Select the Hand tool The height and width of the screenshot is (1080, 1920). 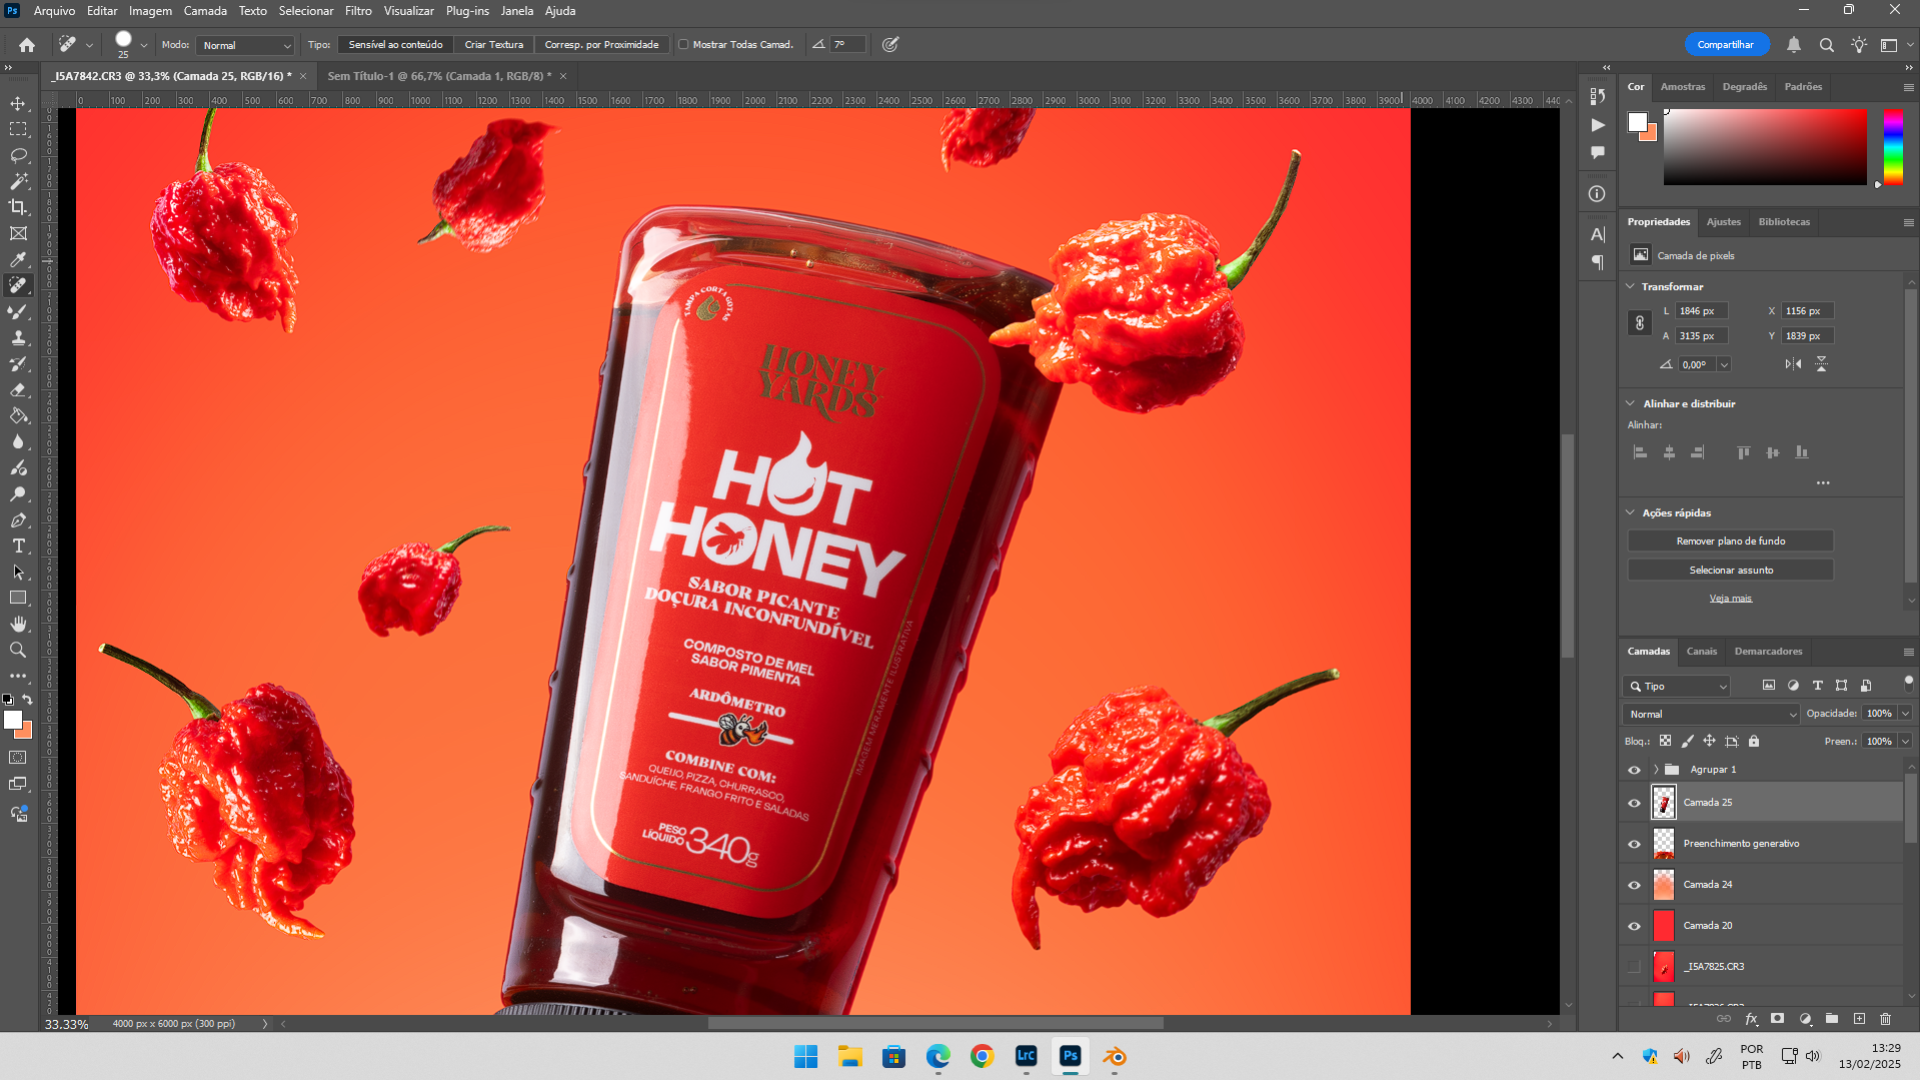coord(18,624)
